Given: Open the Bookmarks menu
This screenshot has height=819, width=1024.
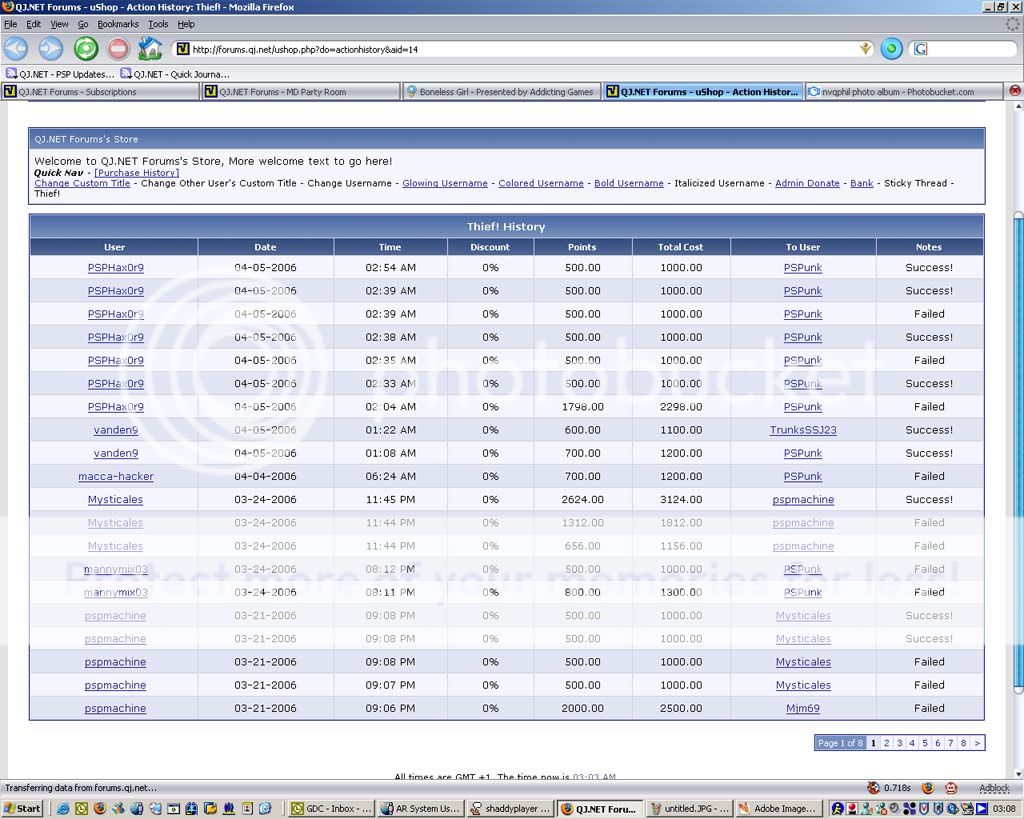Looking at the screenshot, I should coord(118,24).
